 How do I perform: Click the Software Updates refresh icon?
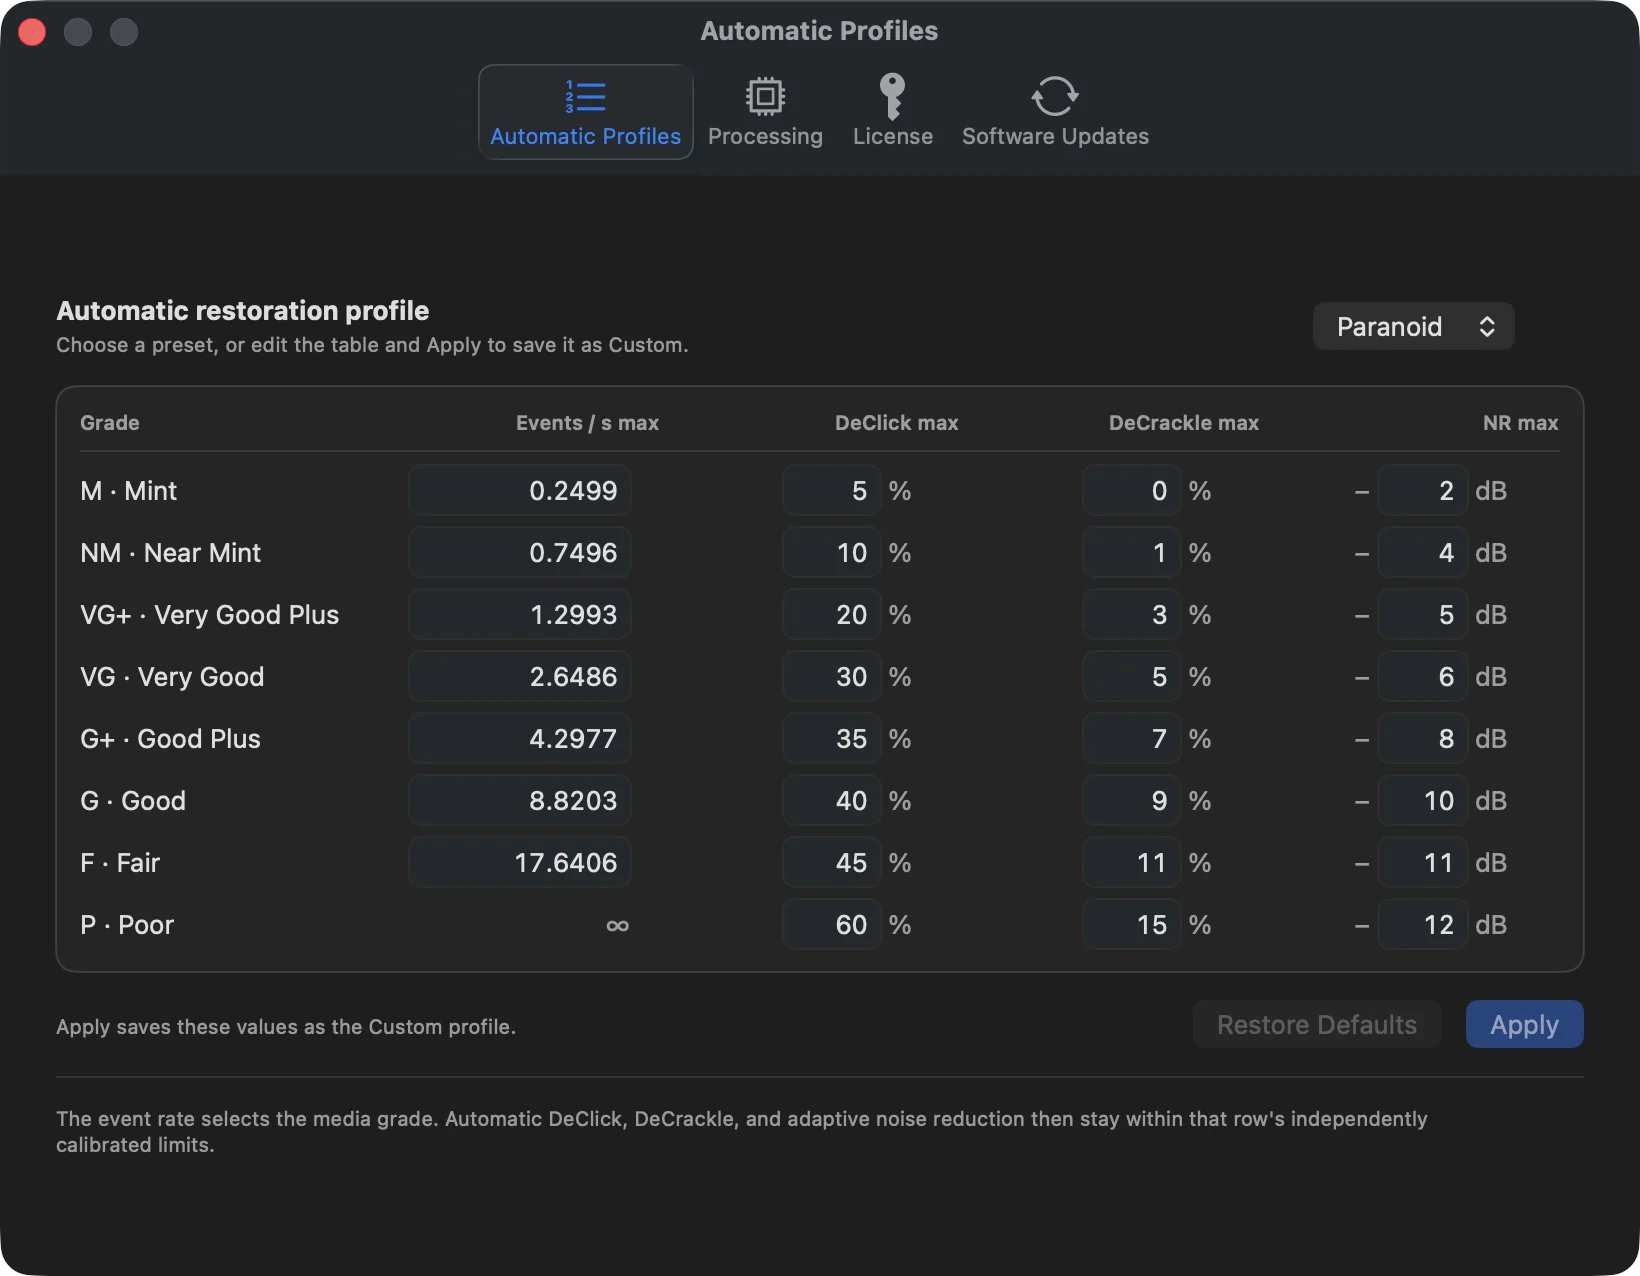(x=1055, y=97)
